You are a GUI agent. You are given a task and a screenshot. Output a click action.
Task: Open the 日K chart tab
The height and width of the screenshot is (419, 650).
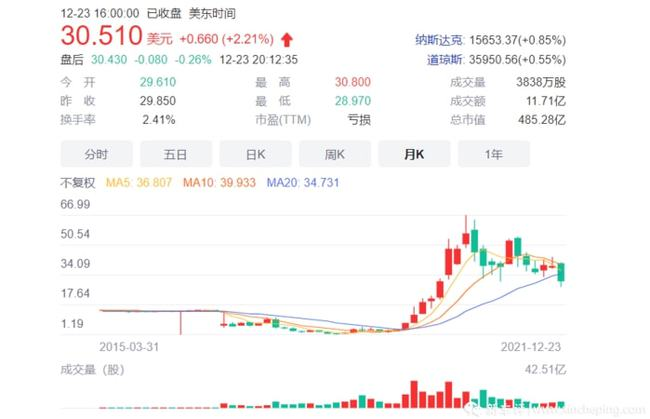tap(255, 154)
